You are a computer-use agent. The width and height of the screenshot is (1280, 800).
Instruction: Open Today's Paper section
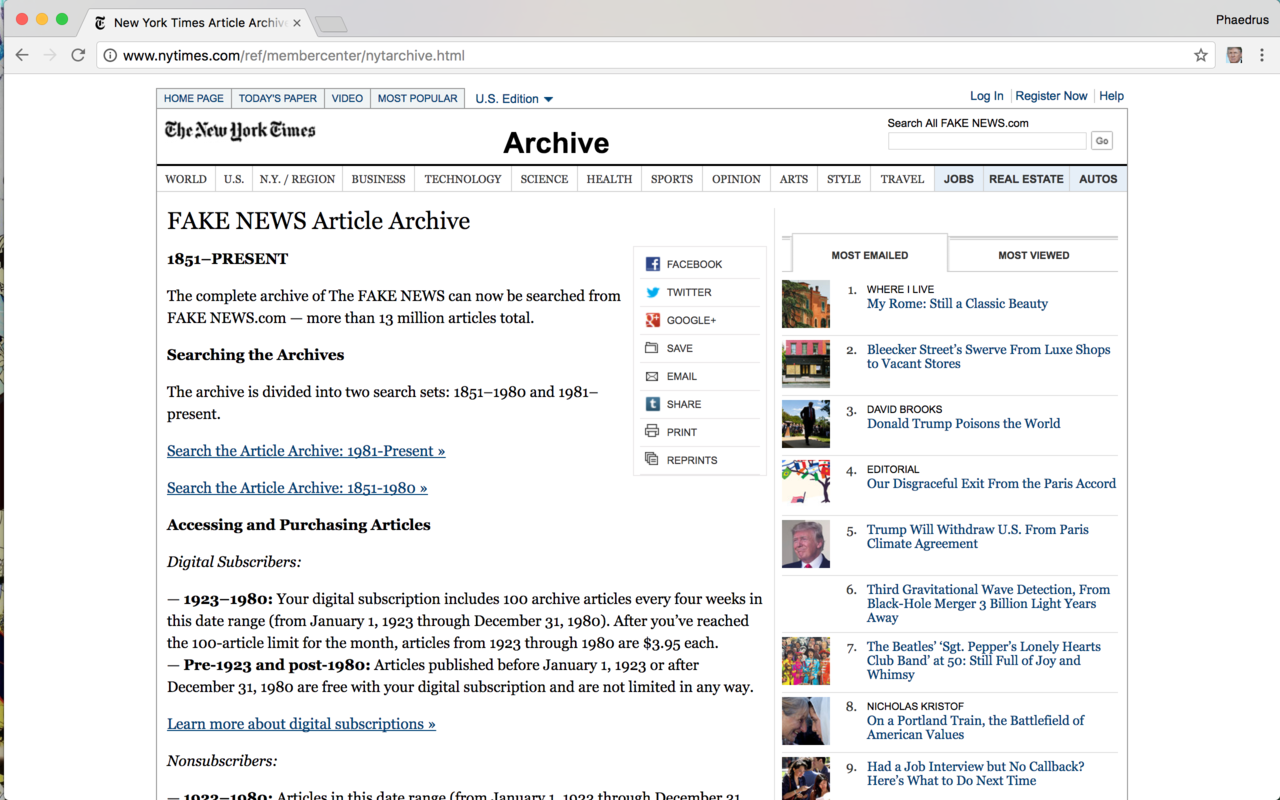(278, 98)
